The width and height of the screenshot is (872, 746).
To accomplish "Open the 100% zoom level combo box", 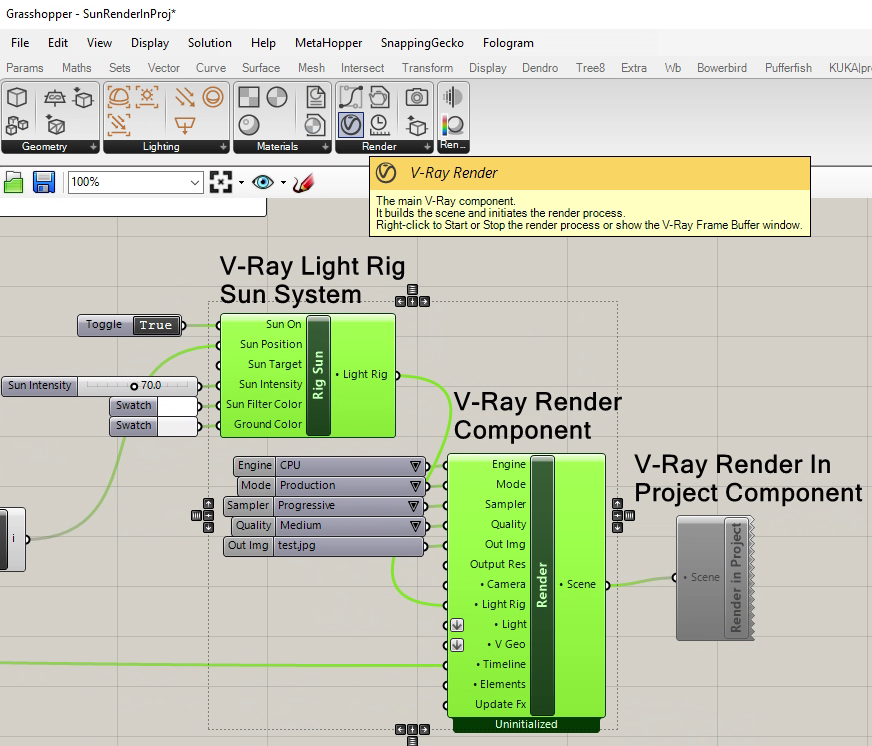I will (x=135, y=182).
